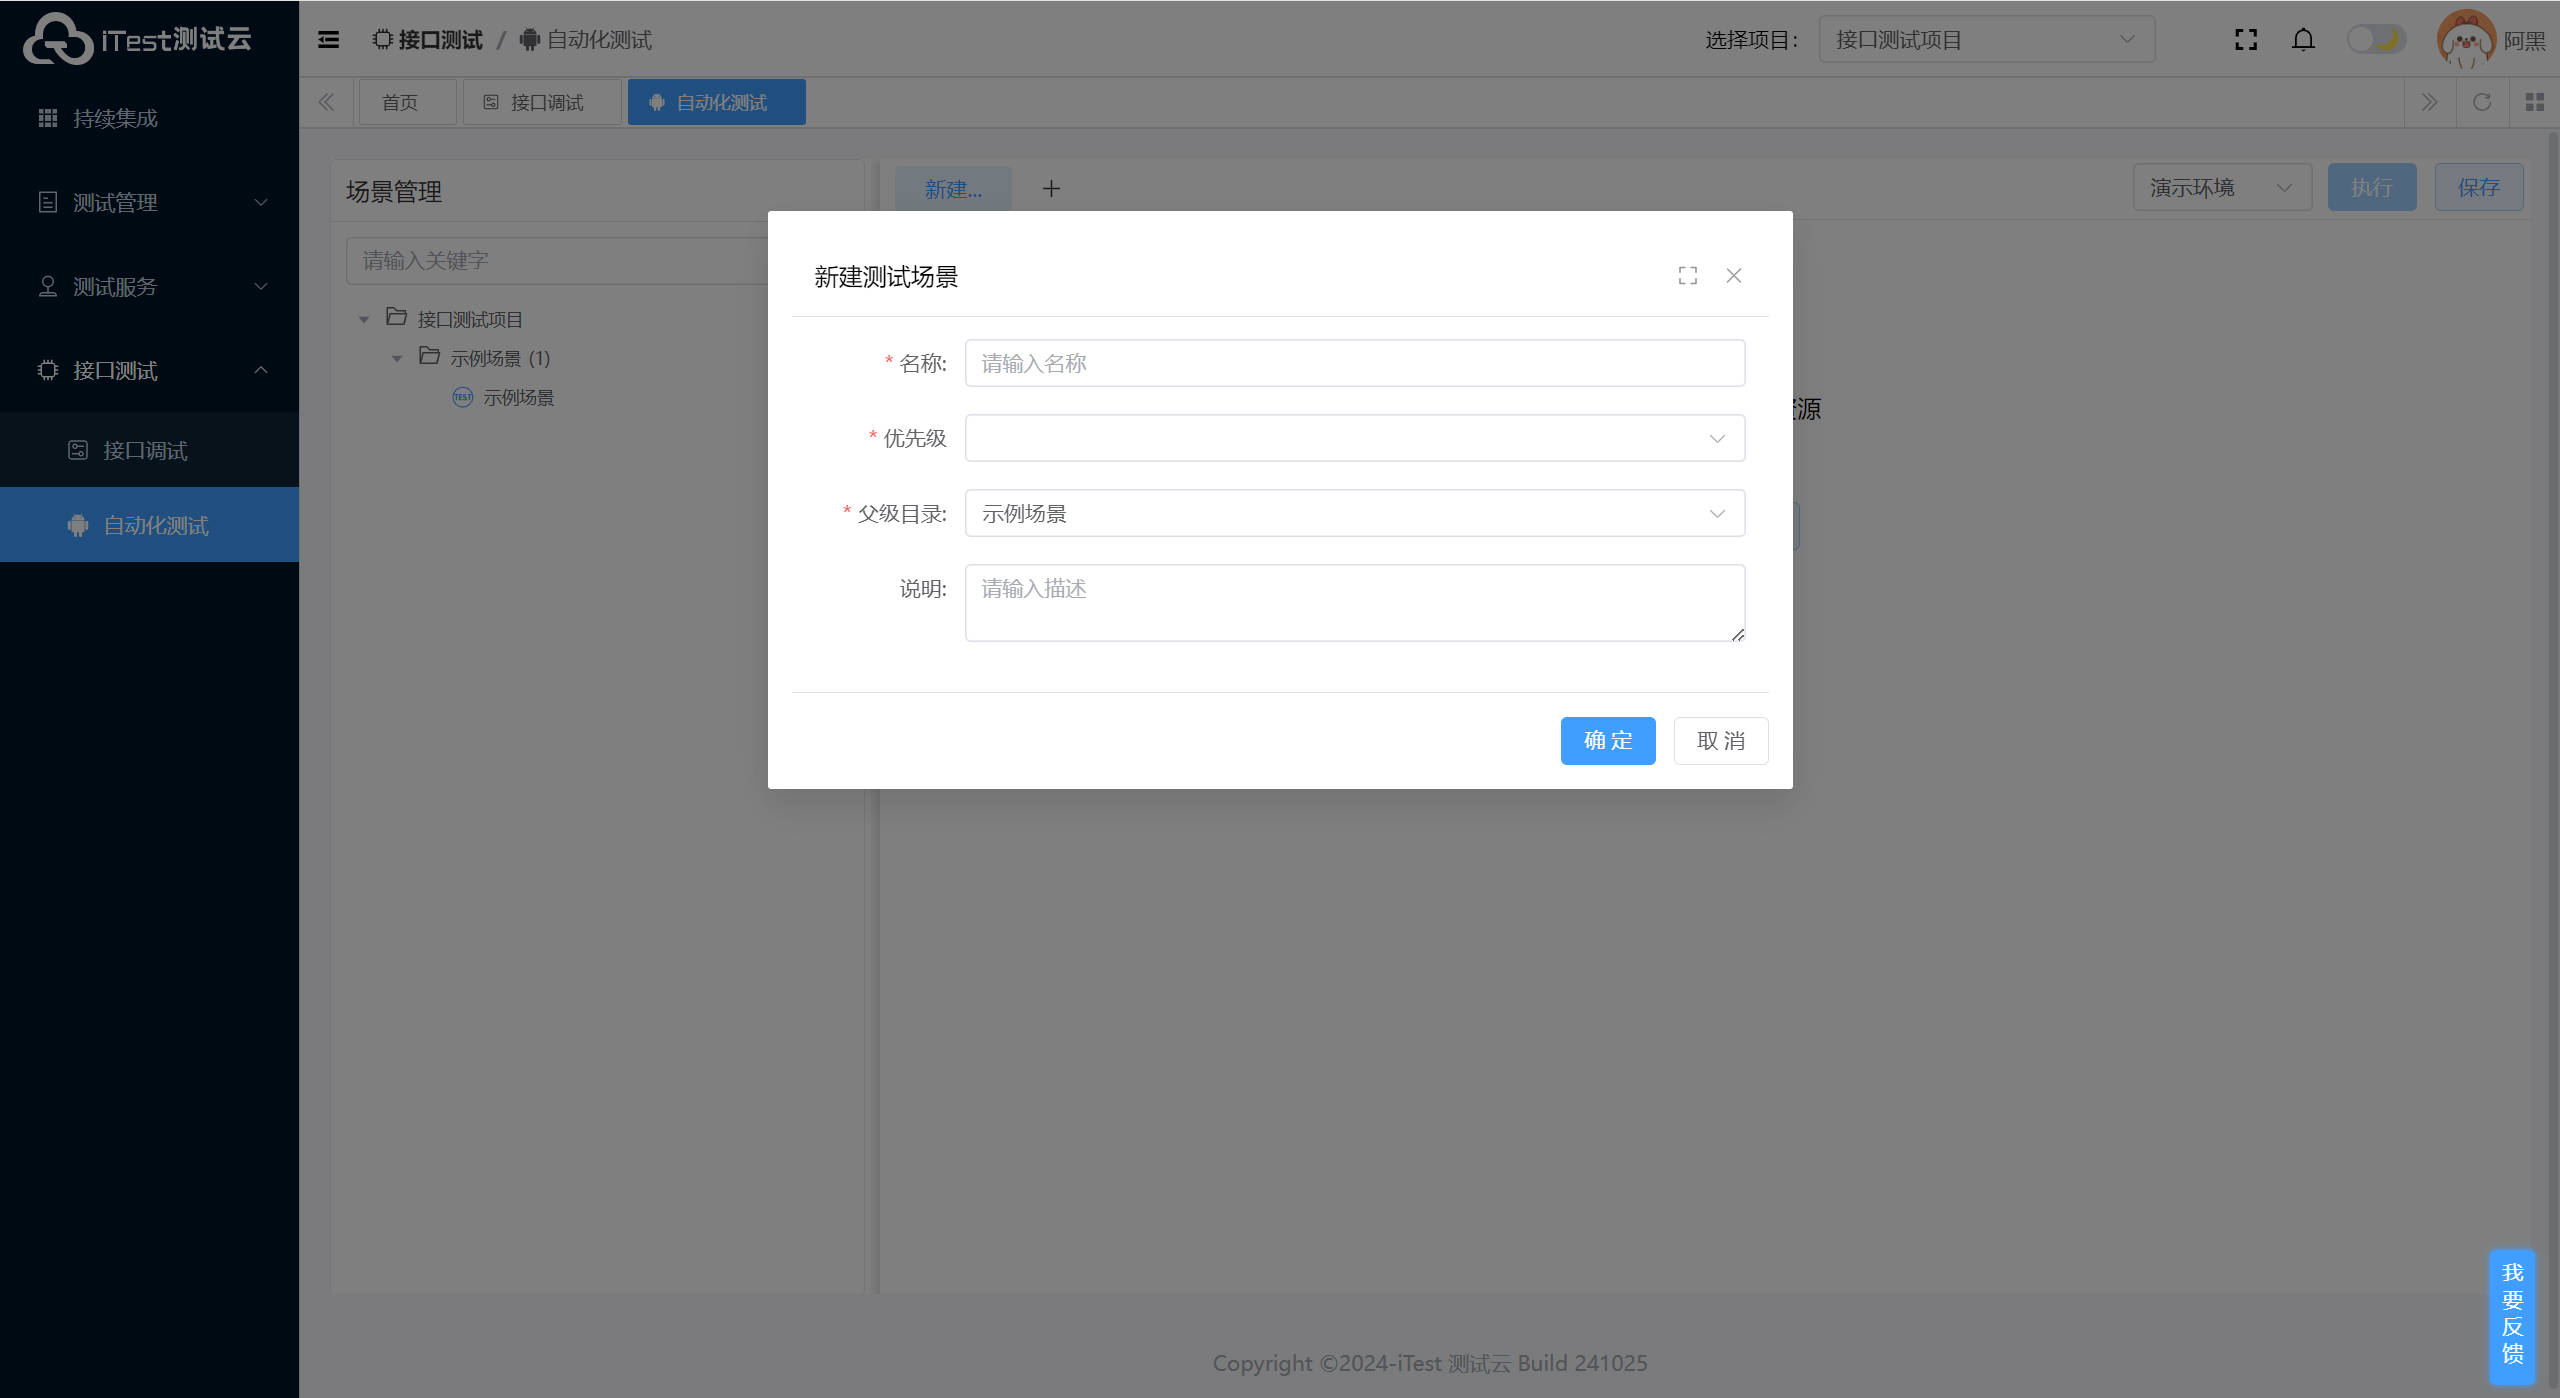Toggle the dark mode switch
Image resolution: width=2560 pixels, height=1398 pixels.
[x=2376, y=40]
